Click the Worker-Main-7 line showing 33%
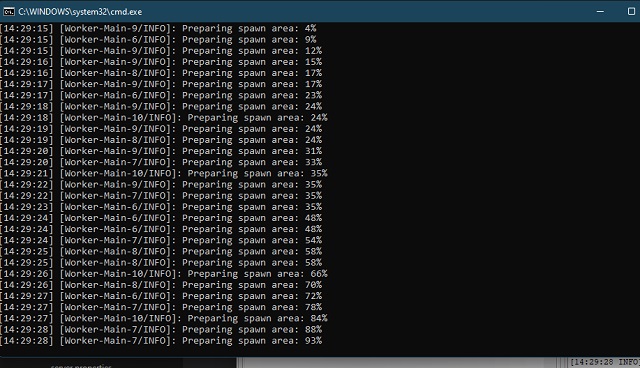The image size is (640, 368). coord(161,162)
